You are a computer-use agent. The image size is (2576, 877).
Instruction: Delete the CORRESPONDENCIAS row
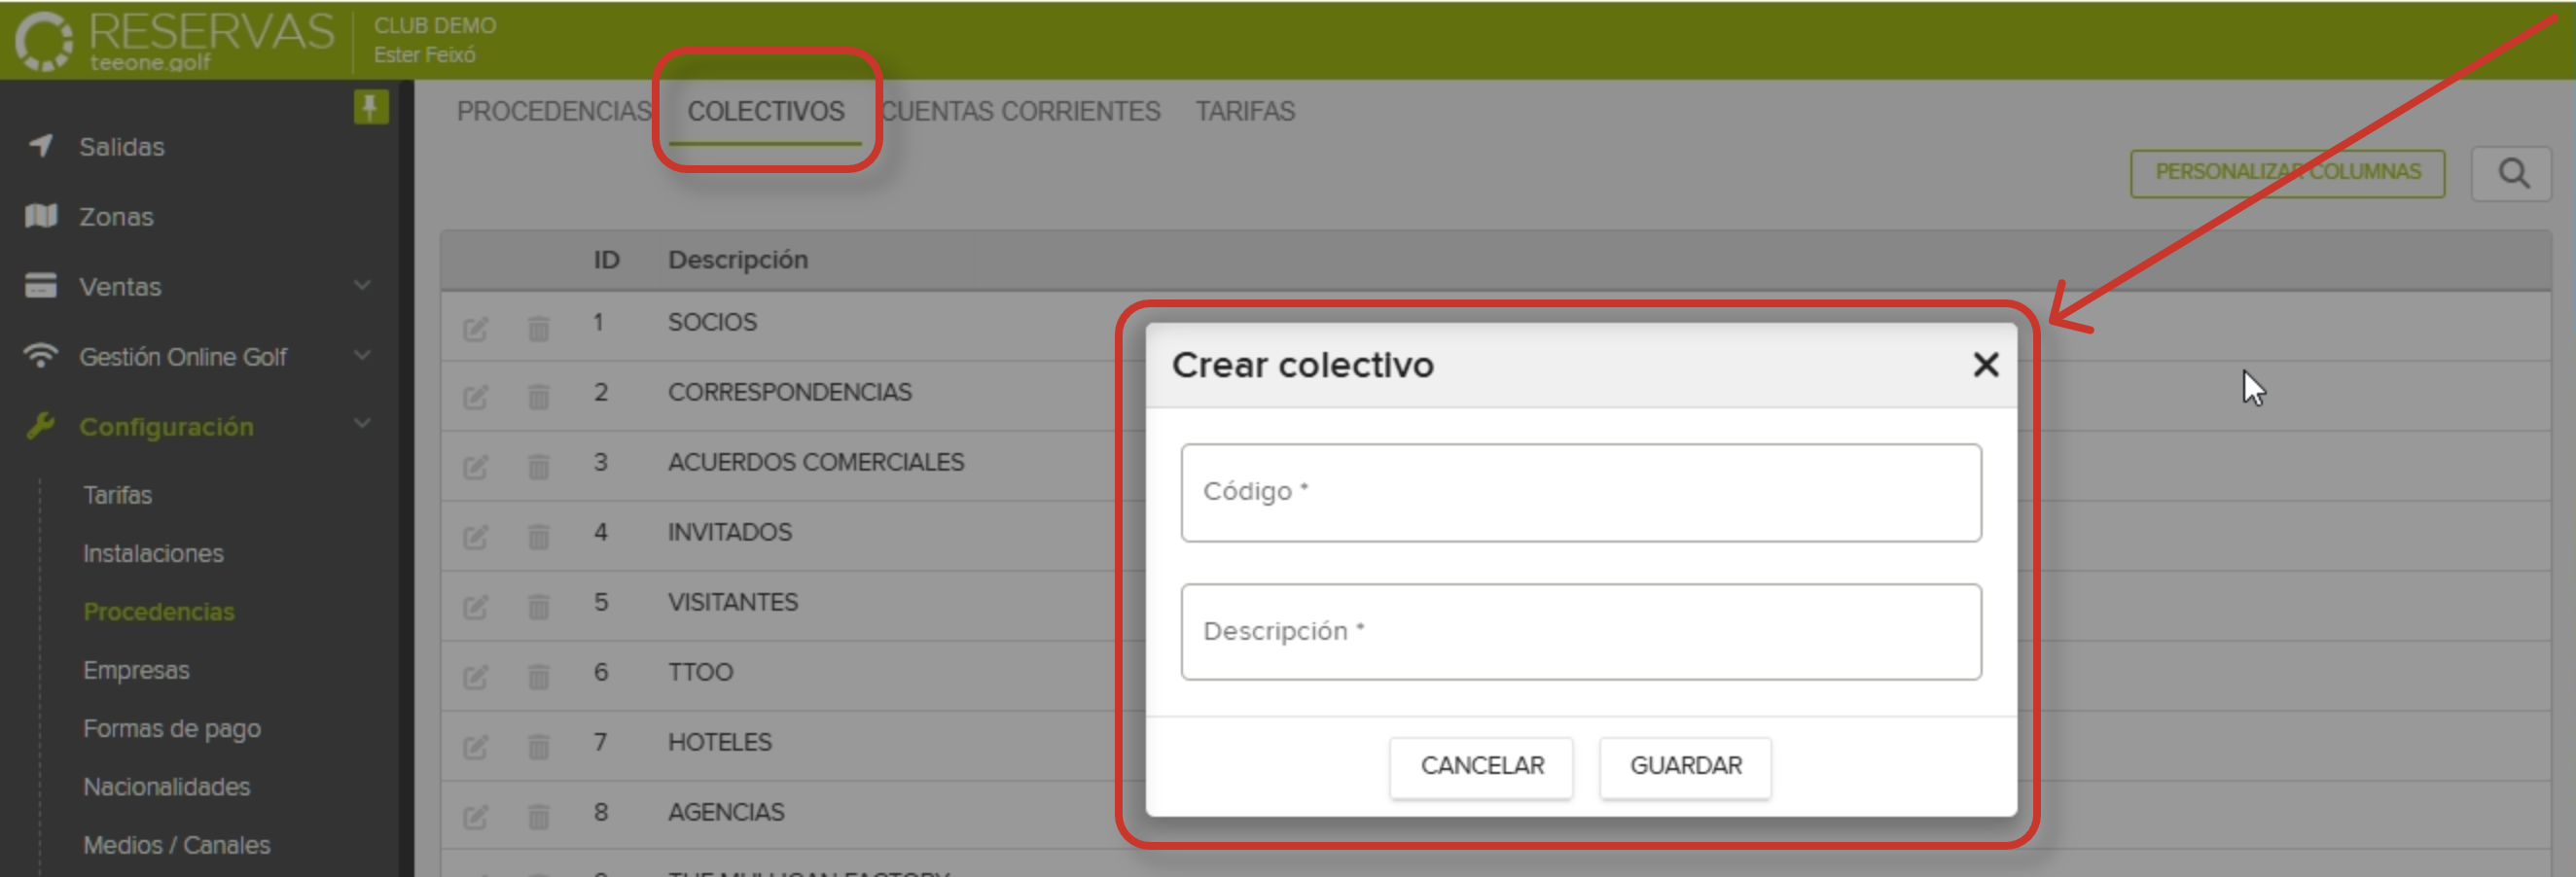click(538, 398)
